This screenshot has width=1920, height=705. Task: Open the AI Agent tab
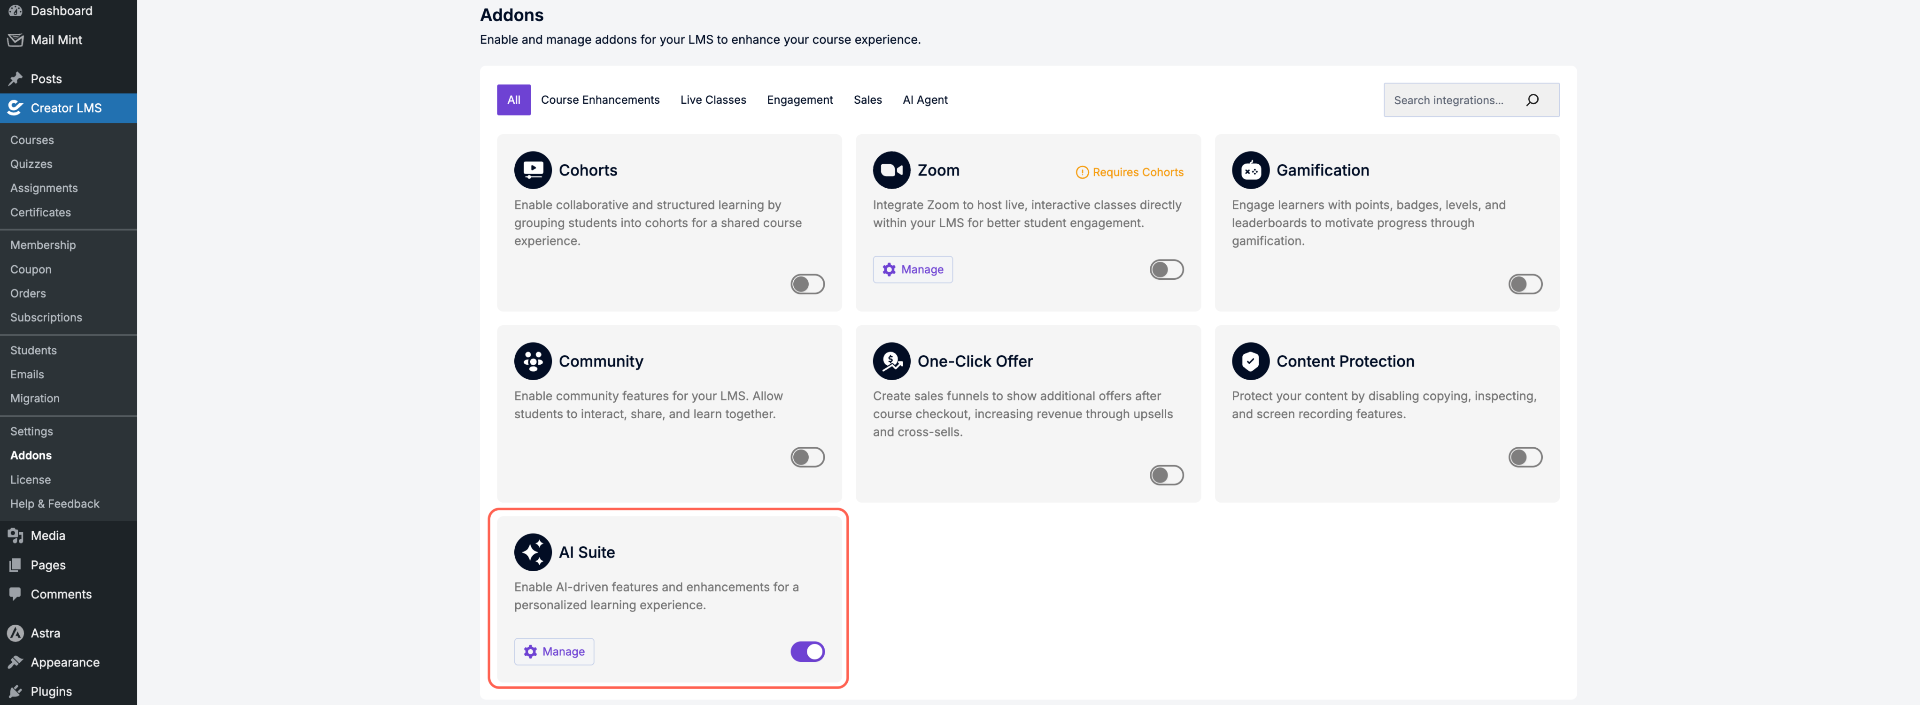click(x=925, y=100)
